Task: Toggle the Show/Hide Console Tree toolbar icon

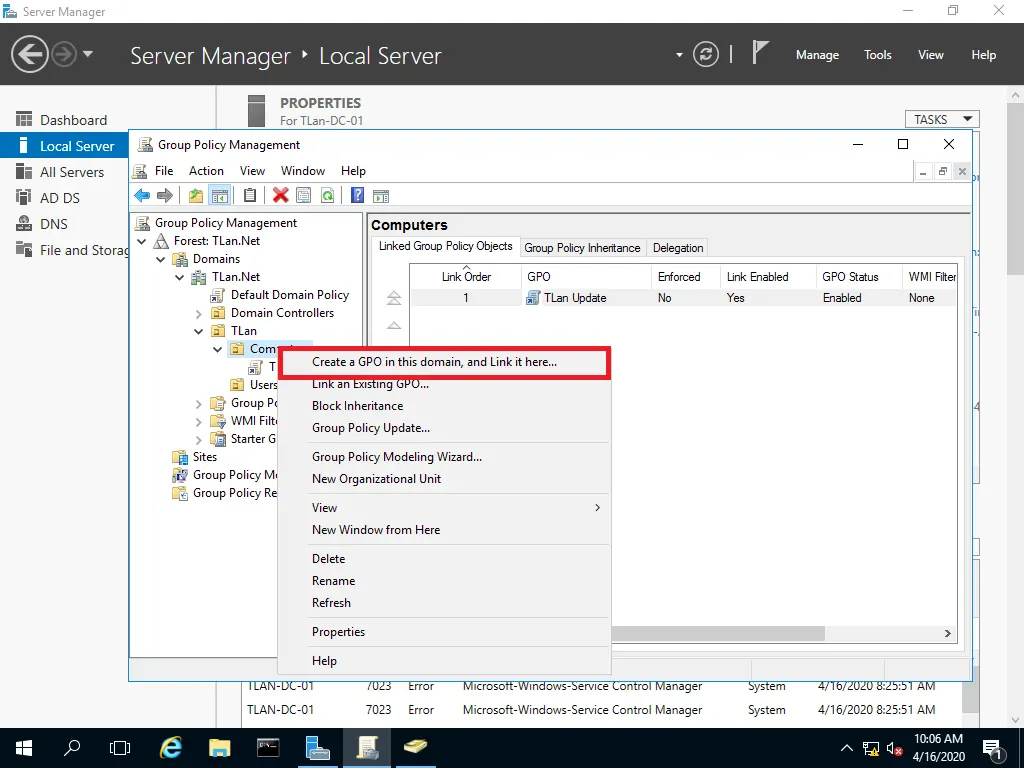Action: [219, 195]
